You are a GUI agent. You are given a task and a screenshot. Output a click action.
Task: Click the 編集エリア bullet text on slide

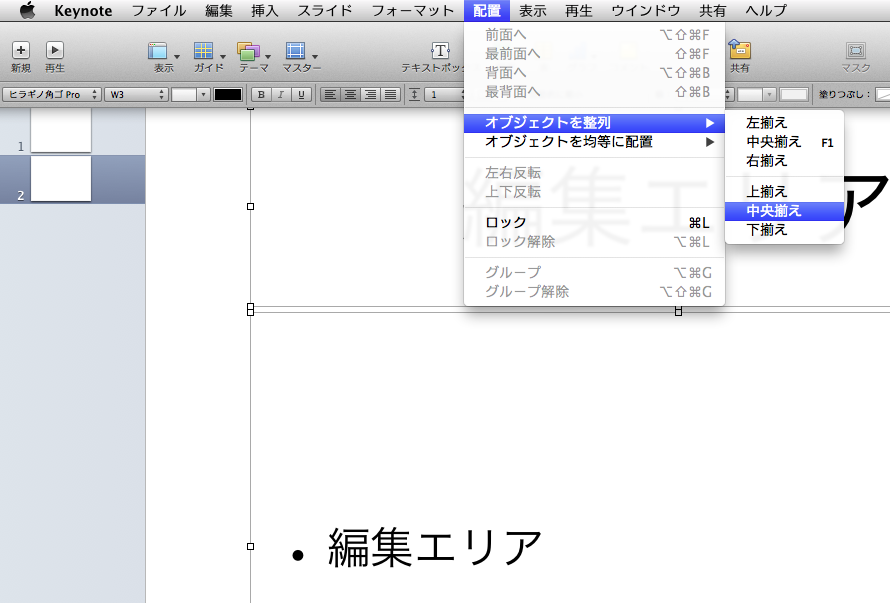pyautogui.click(x=435, y=547)
